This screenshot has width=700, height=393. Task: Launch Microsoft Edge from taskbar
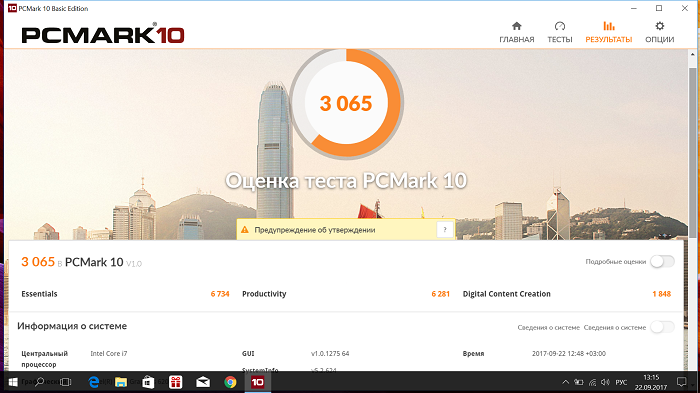[x=94, y=382]
